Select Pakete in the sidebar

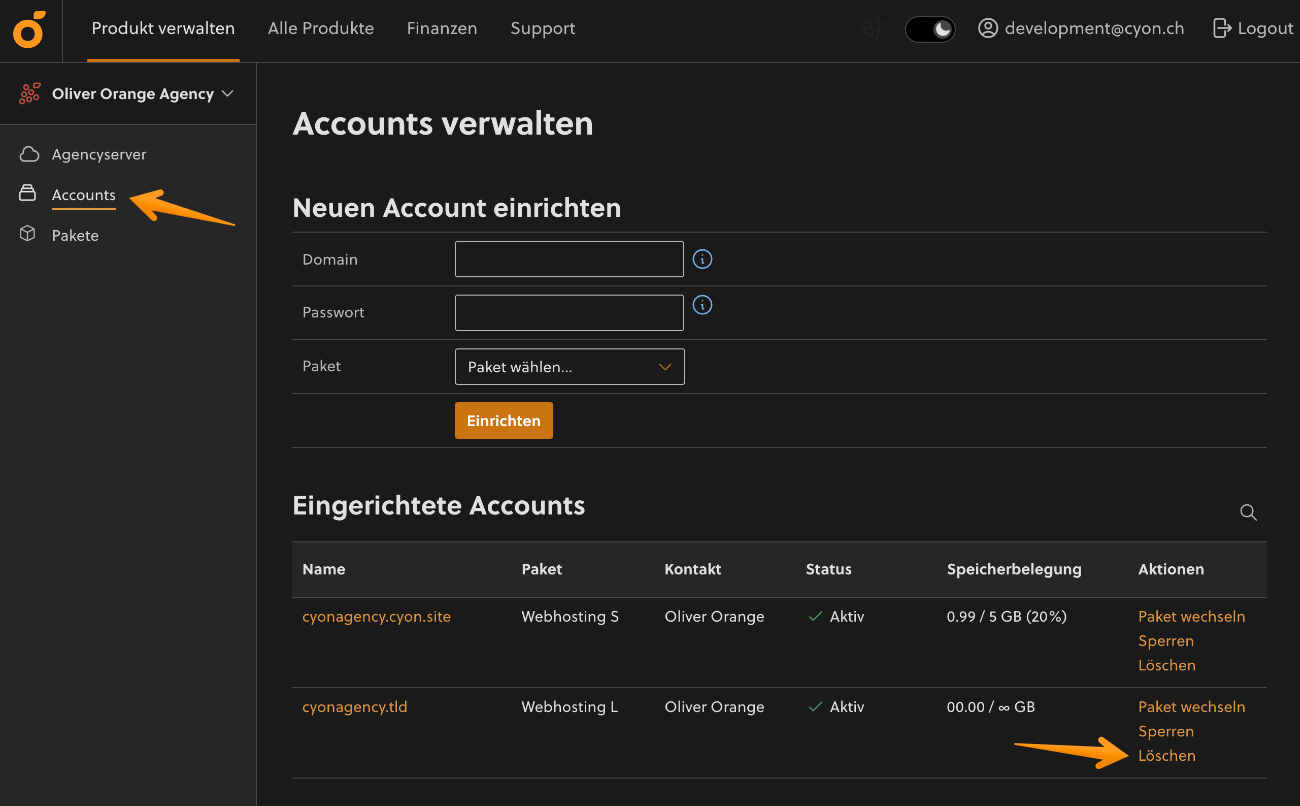[75, 235]
